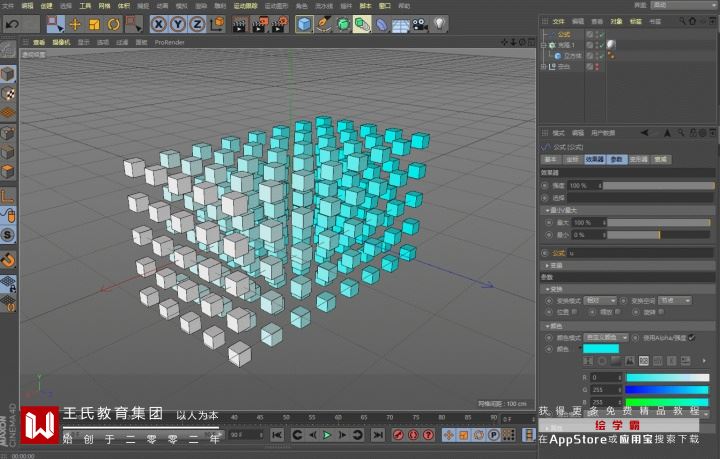Open the Render Settings clapperboard with gear
720x459 pixels.
[x=279, y=24]
